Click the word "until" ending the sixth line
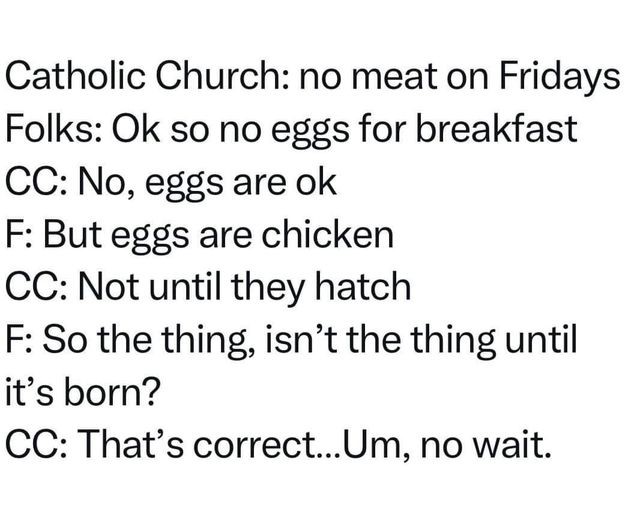 [x=541, y=338]
